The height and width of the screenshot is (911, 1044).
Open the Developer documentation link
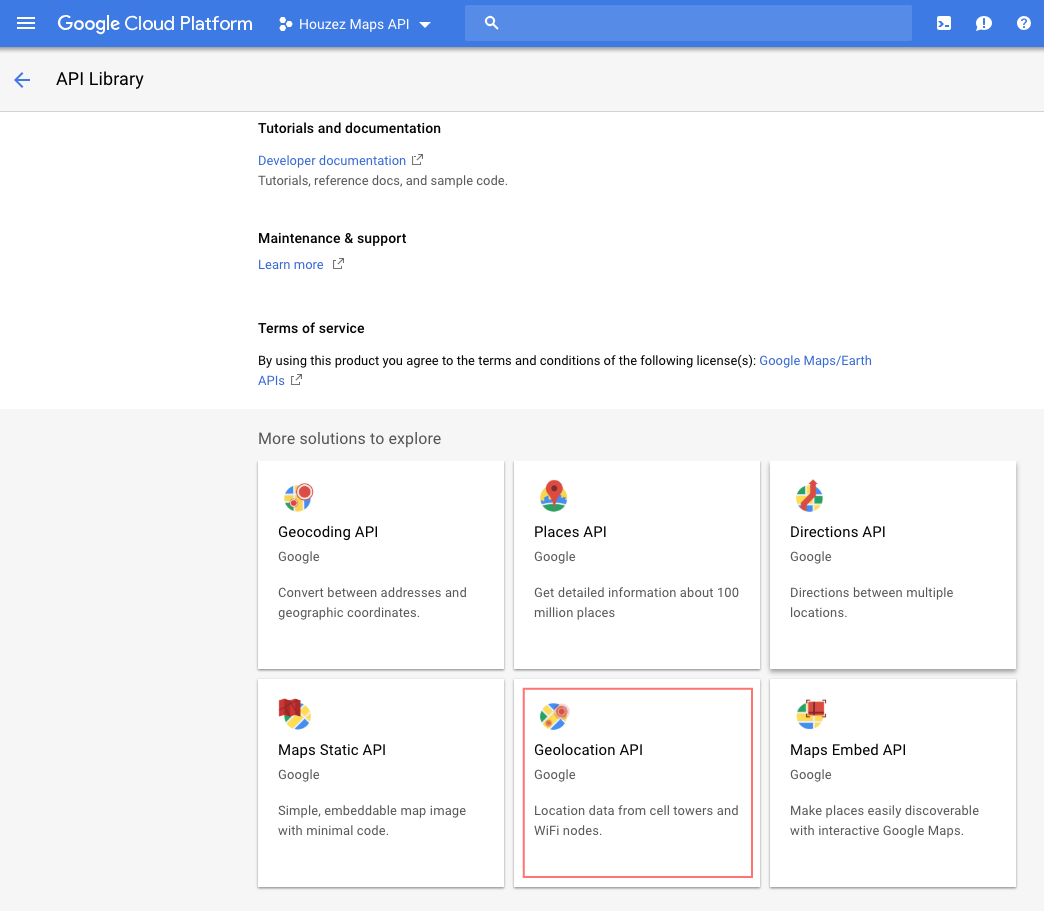click(x=331, y=160)
